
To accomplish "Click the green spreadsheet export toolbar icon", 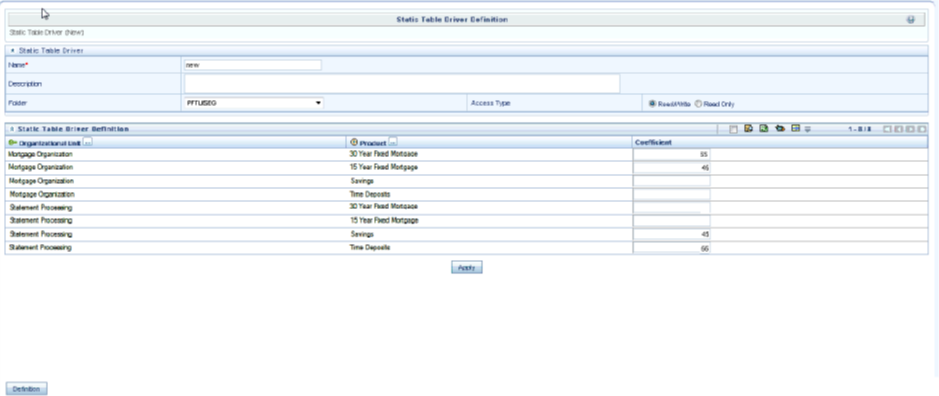I will pos(764,128).
